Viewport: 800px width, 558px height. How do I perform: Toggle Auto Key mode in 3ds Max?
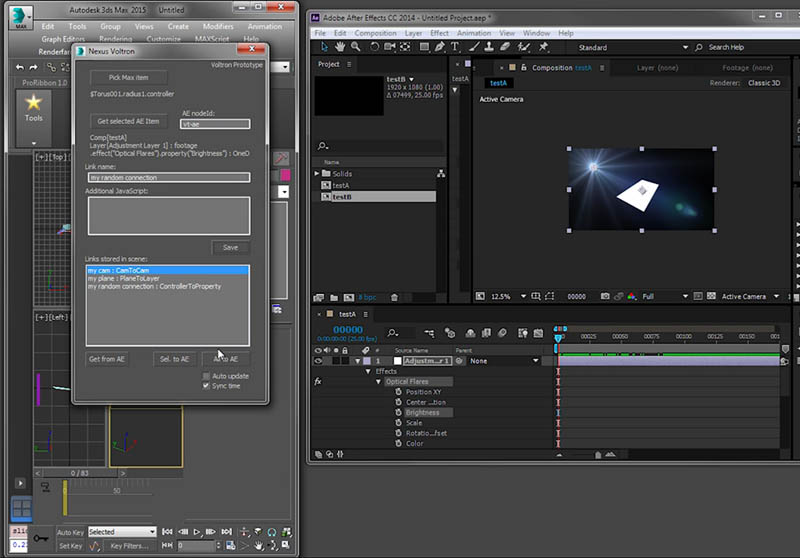70,532
